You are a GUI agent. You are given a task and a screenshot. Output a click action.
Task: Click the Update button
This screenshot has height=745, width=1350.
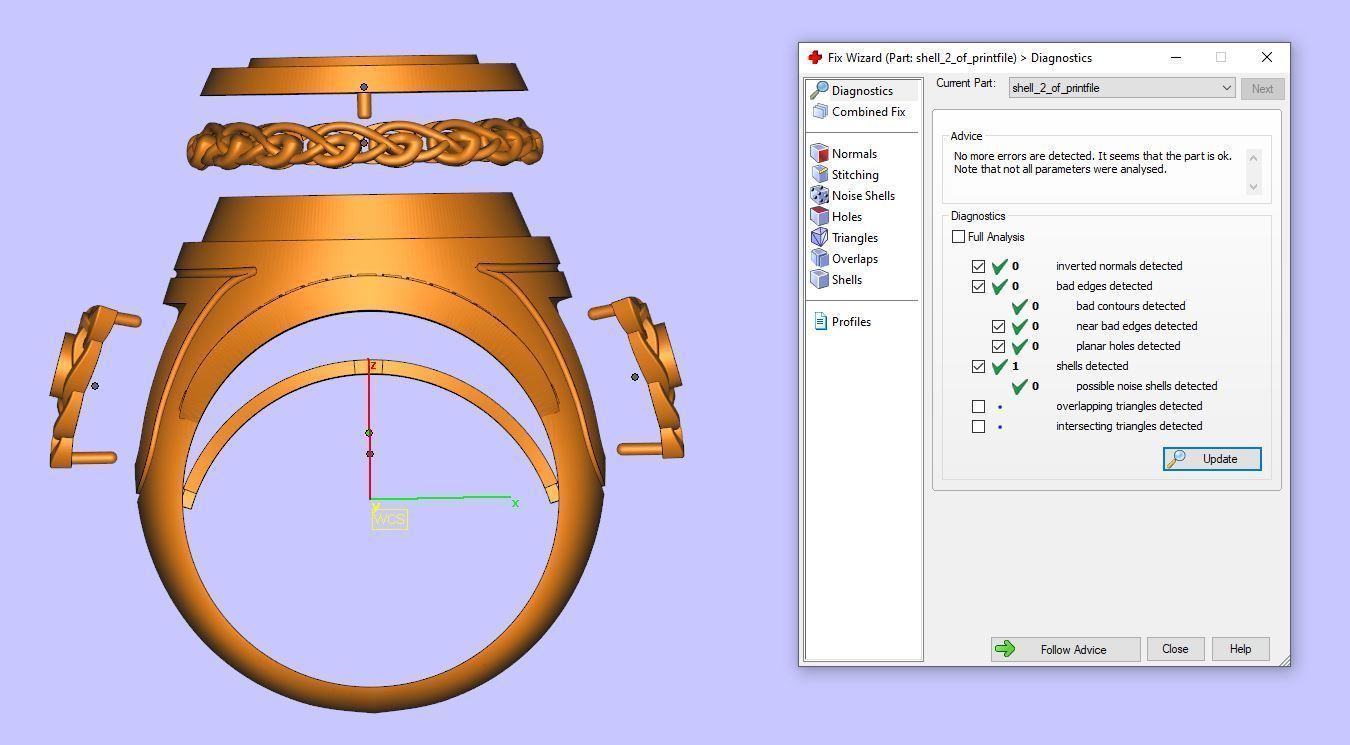pos(1212,459)
